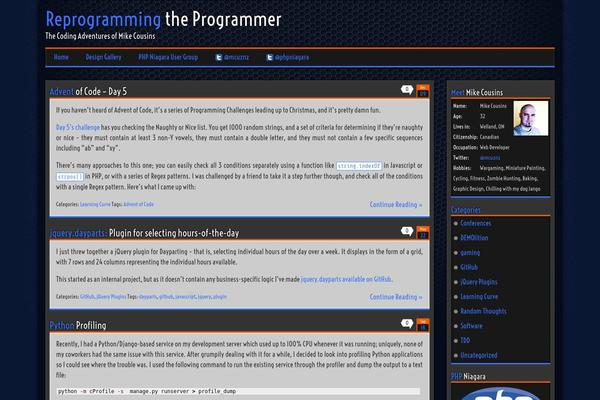Open Learning Curve category under Advent post

95,204
